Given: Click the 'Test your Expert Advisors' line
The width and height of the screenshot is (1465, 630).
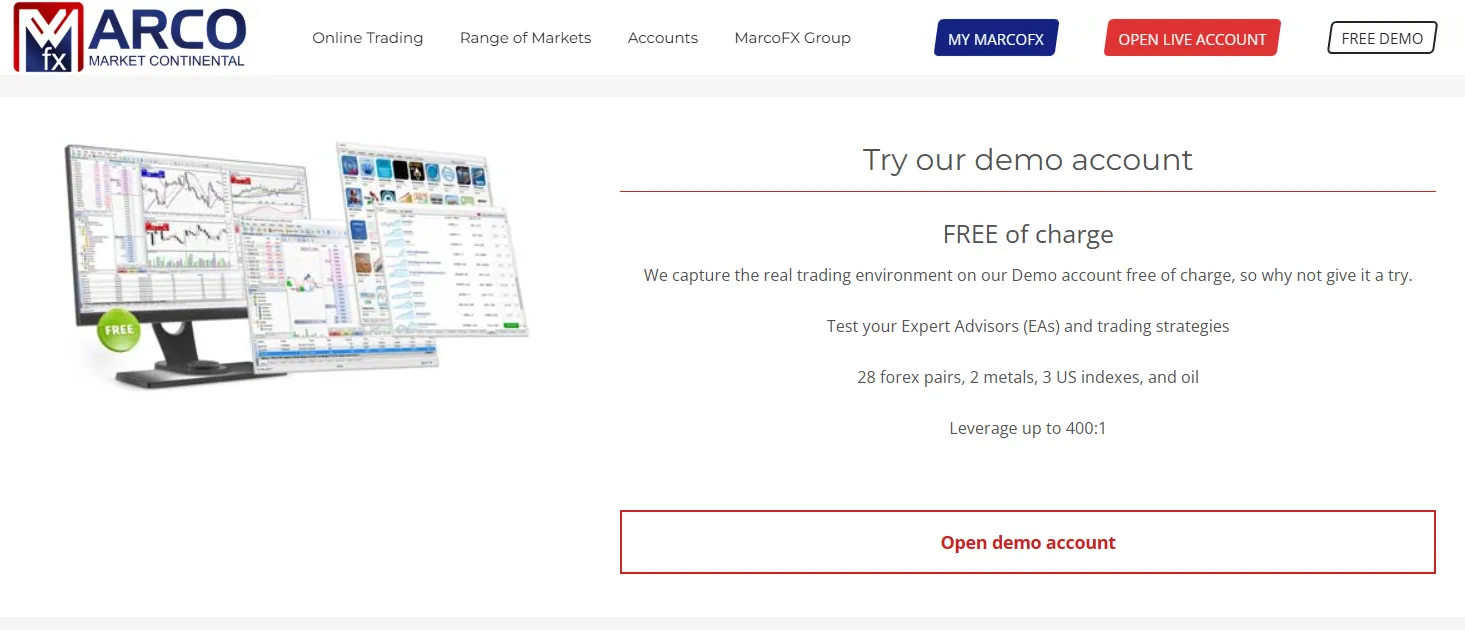Looking at the screenshot, I should pos(1028,326).
